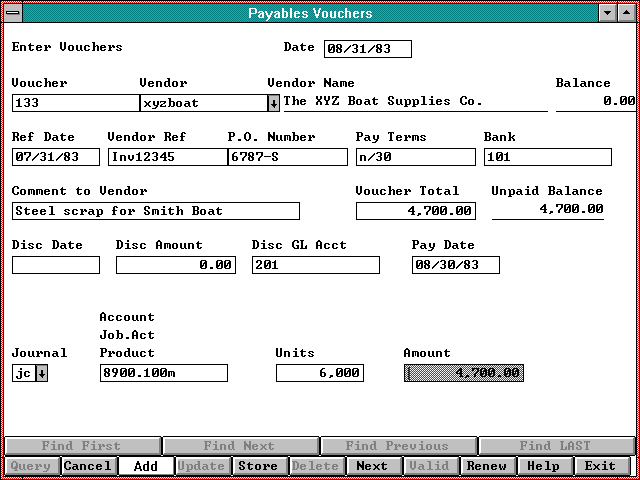640x480 pixels.
Task: Click the Renew button
Action: click(487, 466)
